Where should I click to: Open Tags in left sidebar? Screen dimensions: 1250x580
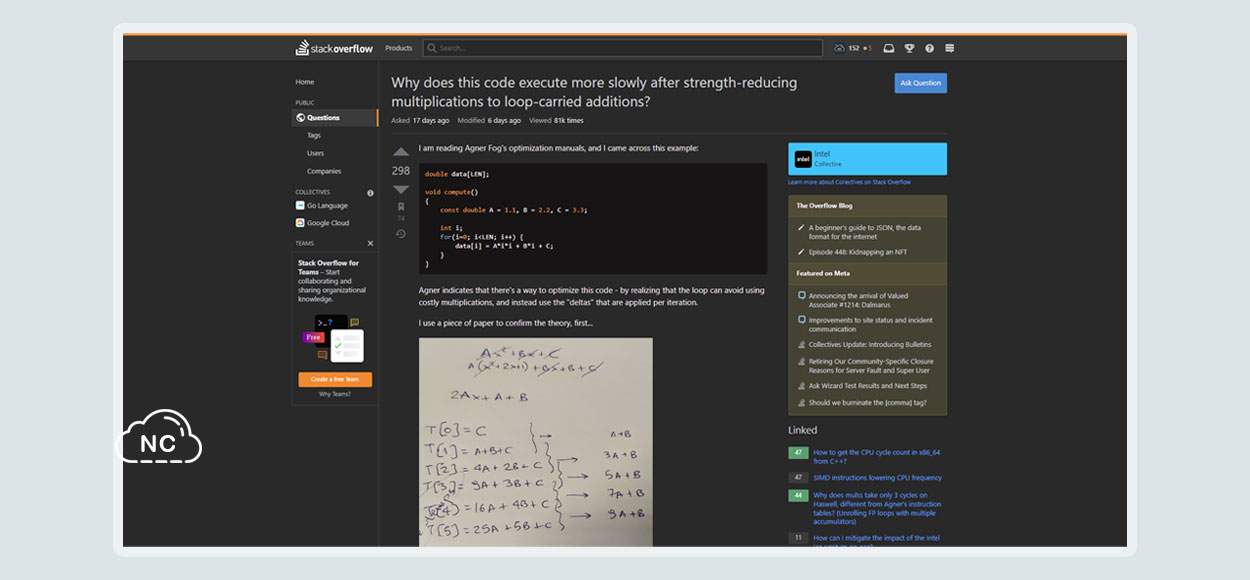tap(314, 135)
